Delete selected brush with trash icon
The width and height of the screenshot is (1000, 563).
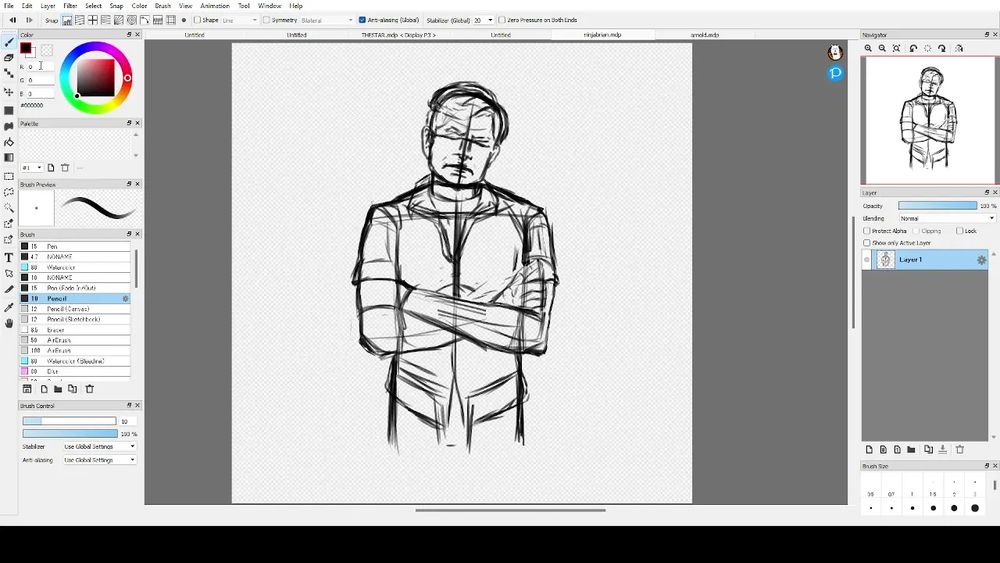point(90,389)
